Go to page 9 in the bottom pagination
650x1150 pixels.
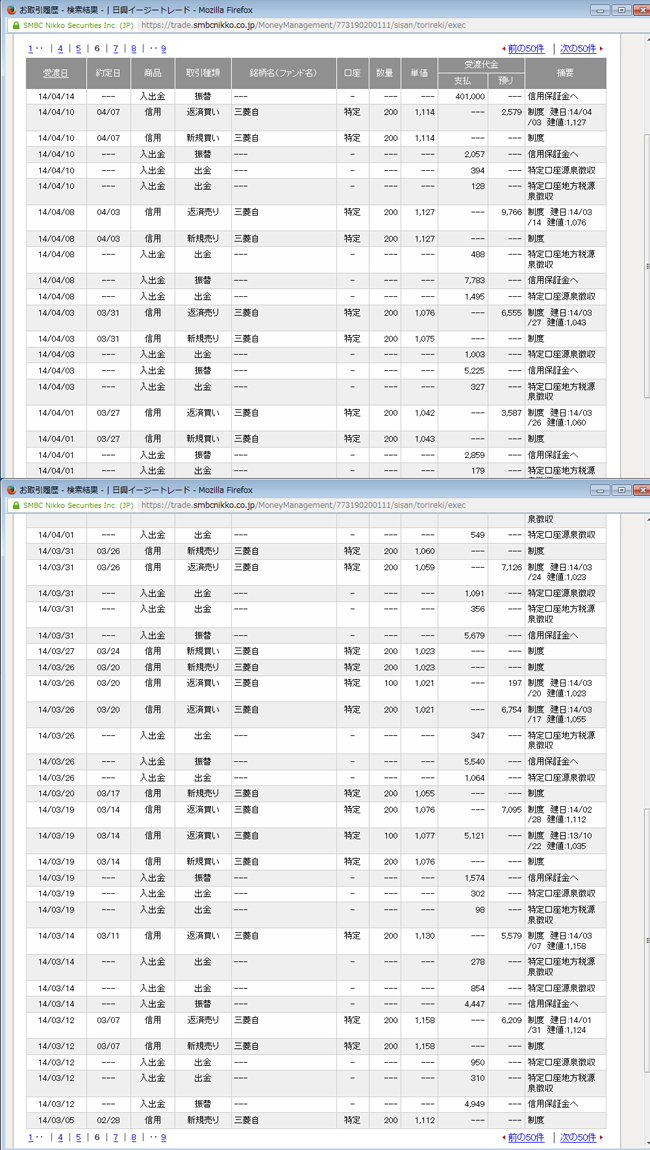pos(163,1137)
